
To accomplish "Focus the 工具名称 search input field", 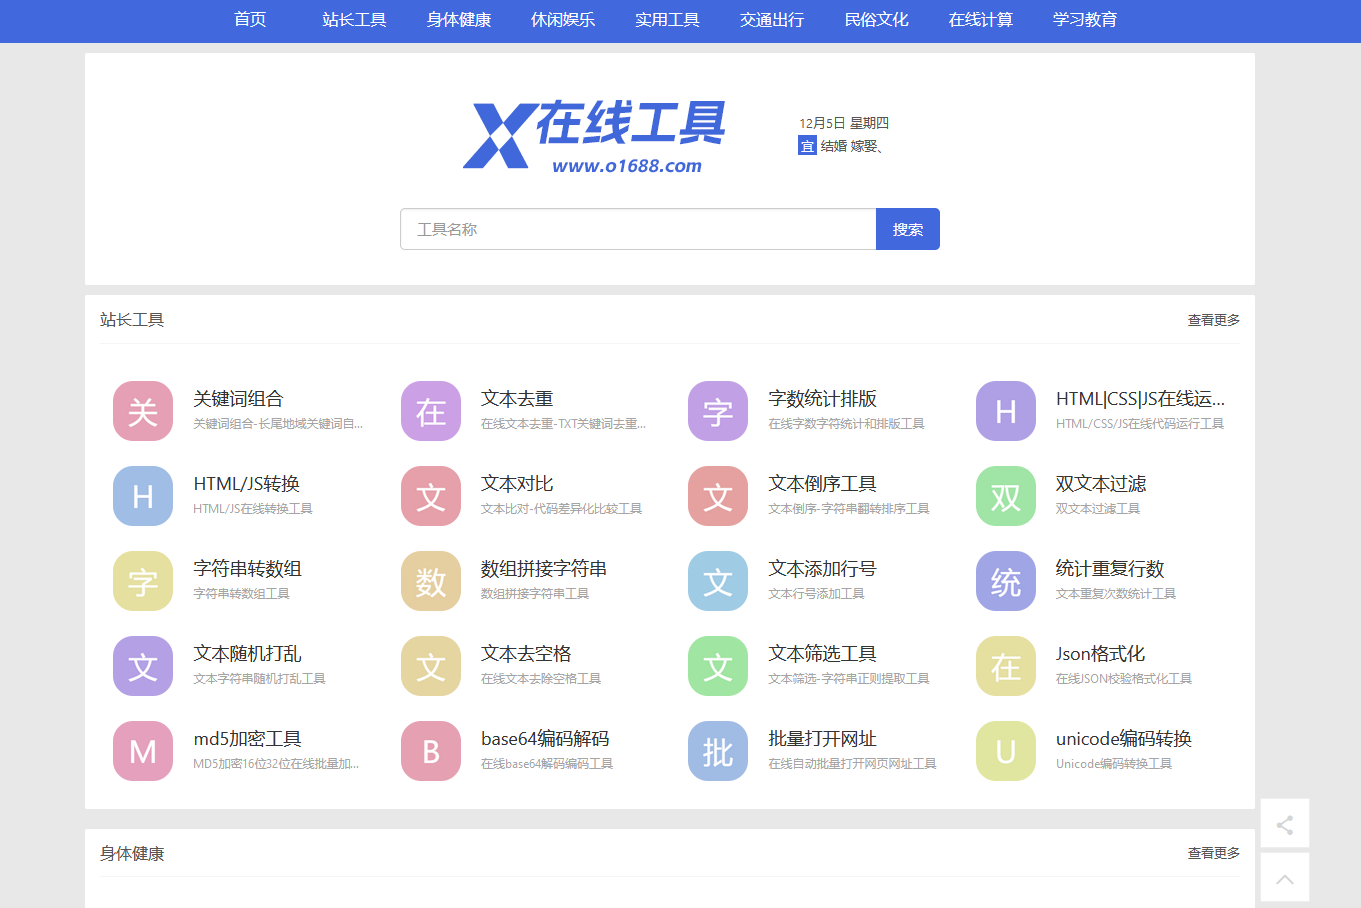I will [x=638, y=229].
